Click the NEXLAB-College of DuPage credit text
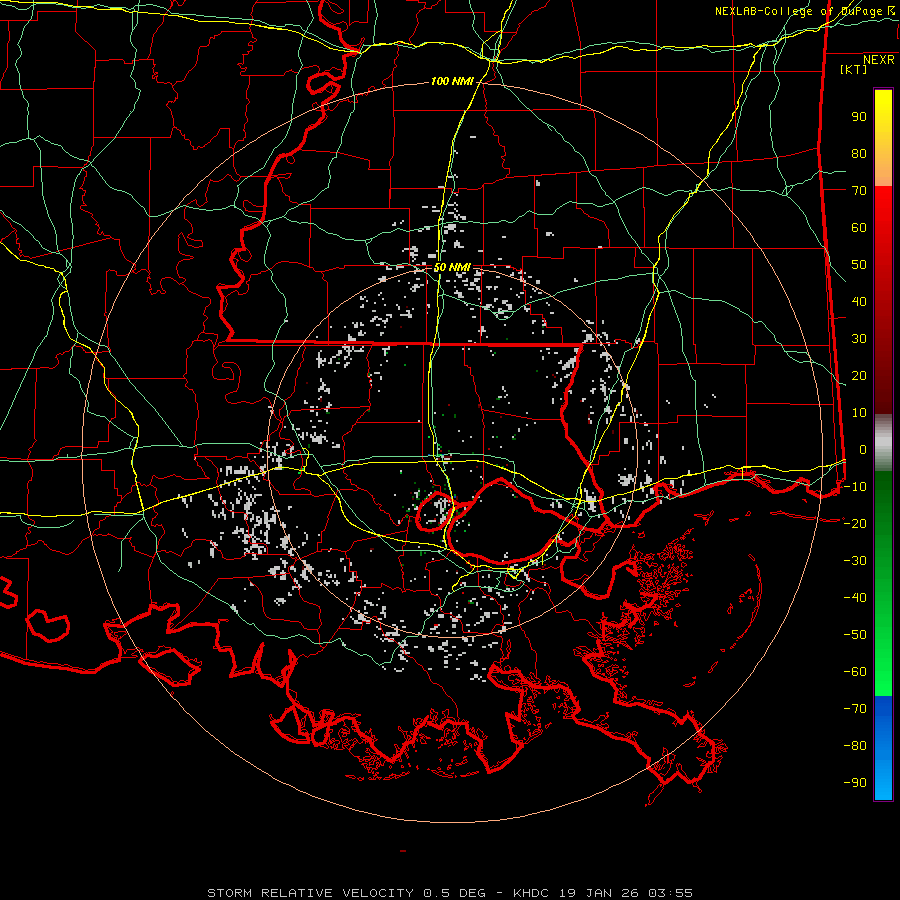Screen dimensions: 900x900 (x=805, y=11)
